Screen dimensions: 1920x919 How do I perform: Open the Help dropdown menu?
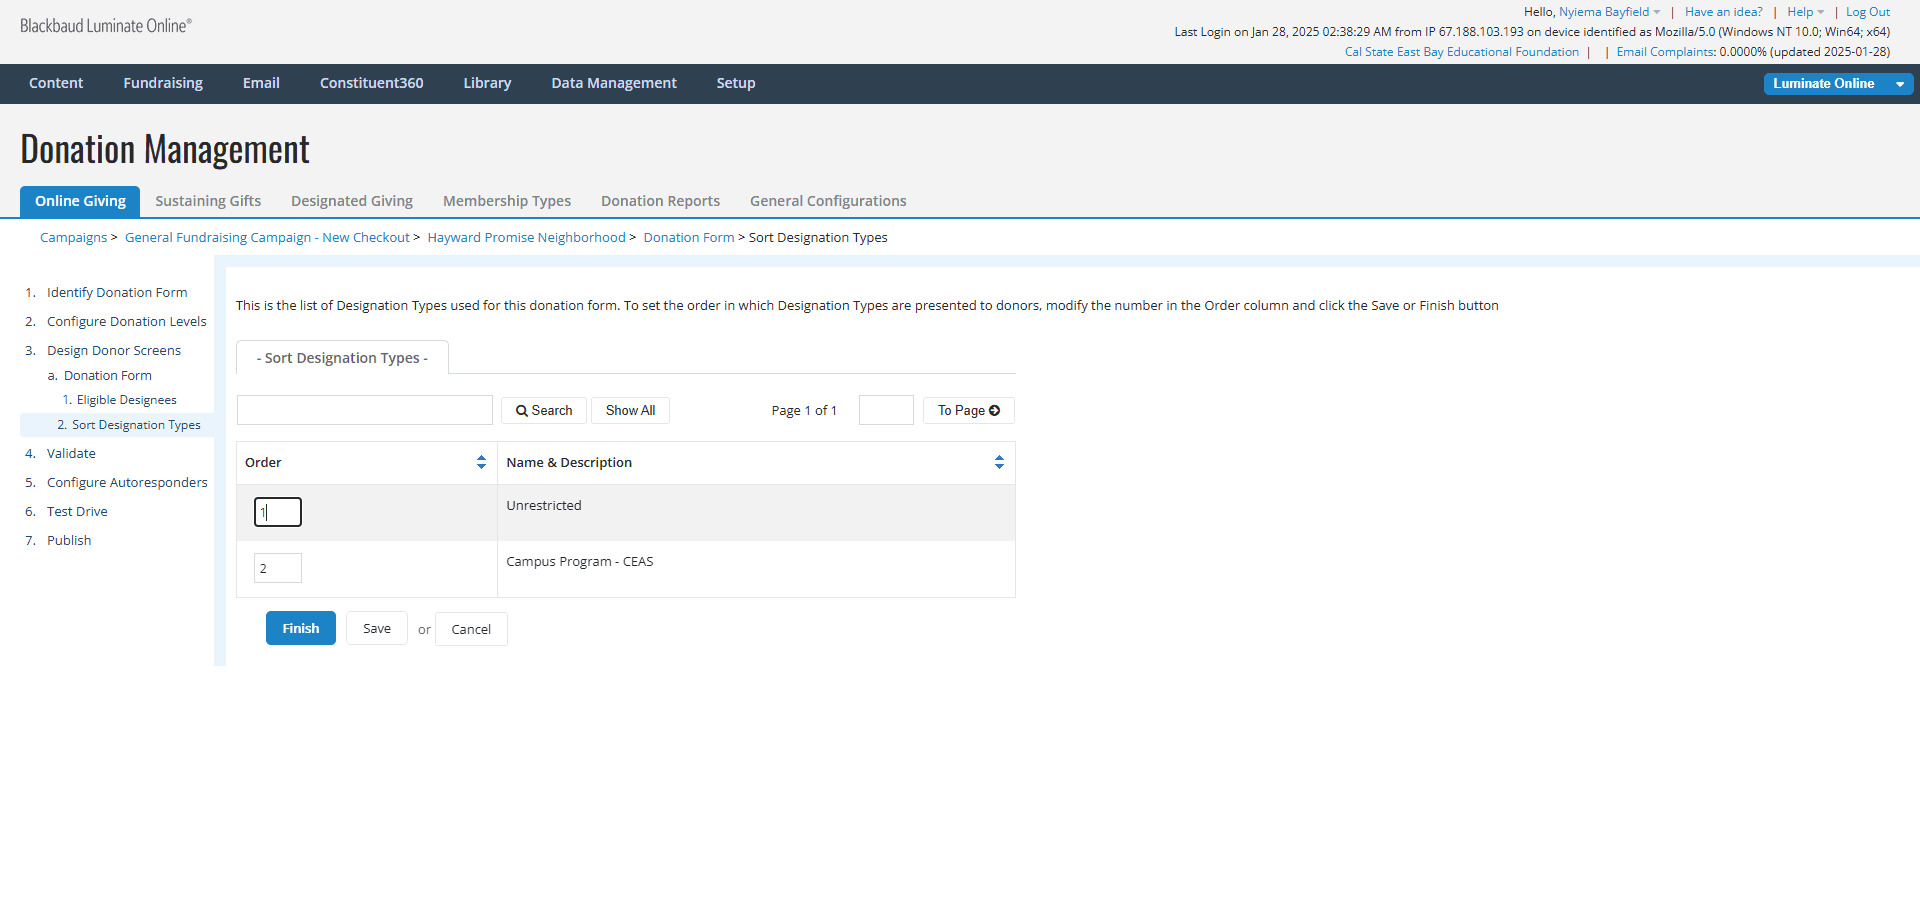click(1806, 12)
